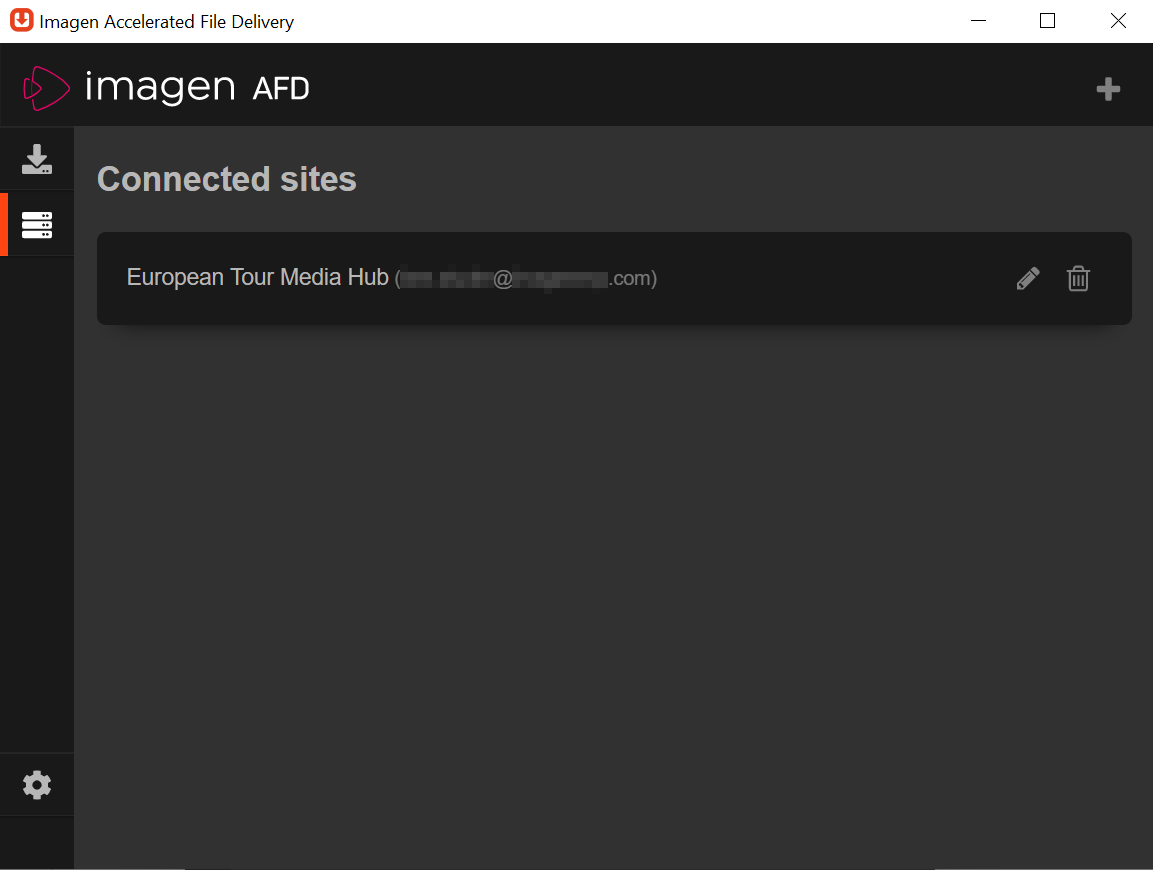Open the downloads tab in sidebar

37,159
